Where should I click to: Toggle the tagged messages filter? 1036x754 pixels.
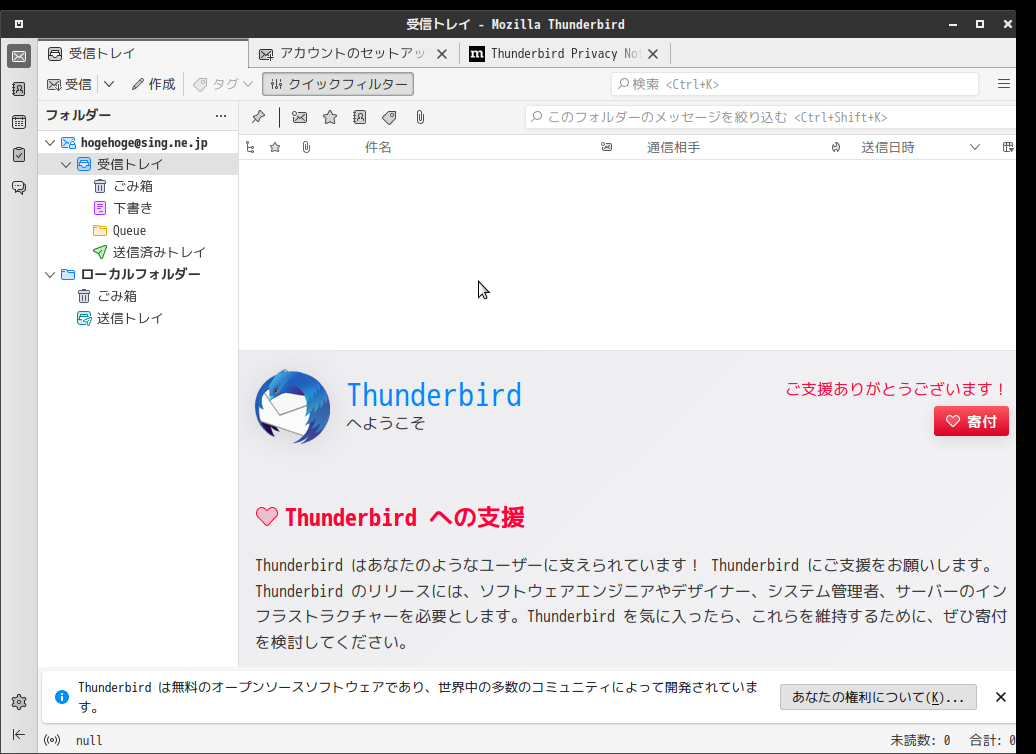389,118
